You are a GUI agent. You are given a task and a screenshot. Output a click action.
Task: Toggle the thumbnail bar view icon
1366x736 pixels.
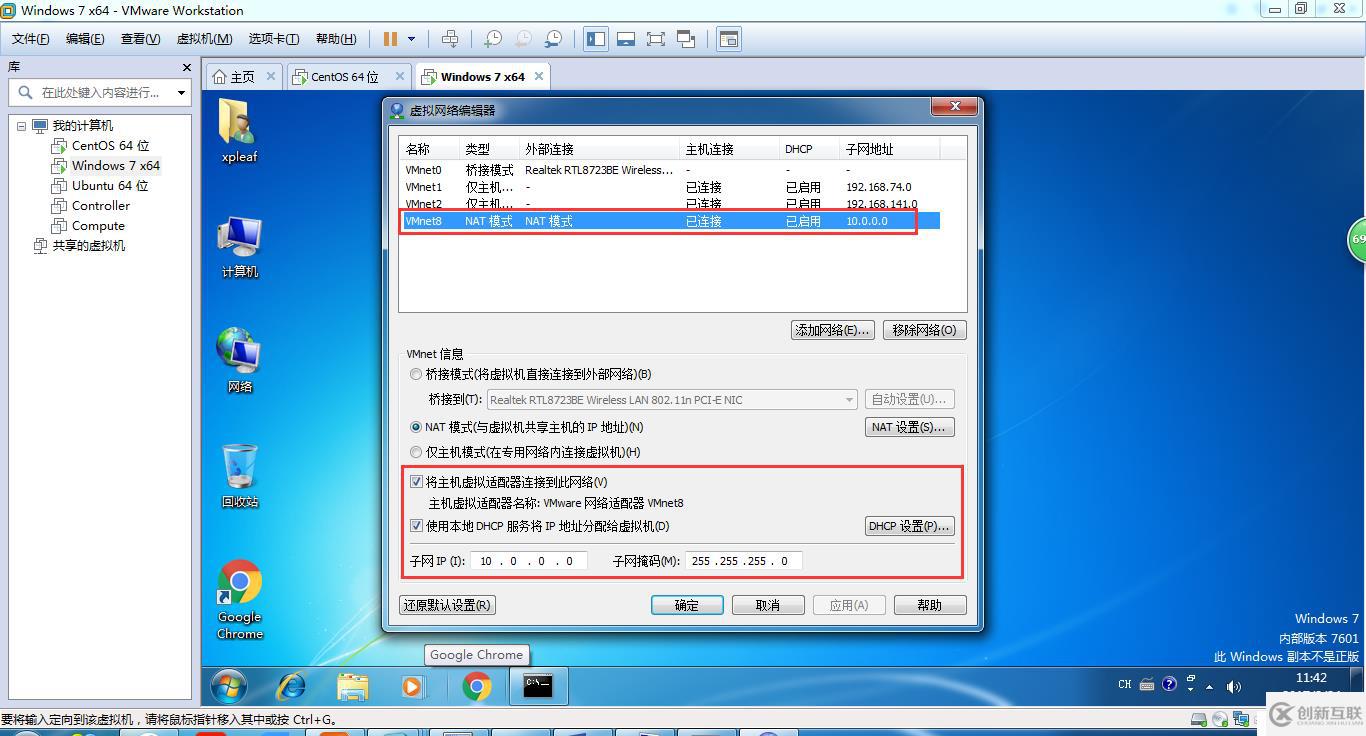(x=626, y=39)
